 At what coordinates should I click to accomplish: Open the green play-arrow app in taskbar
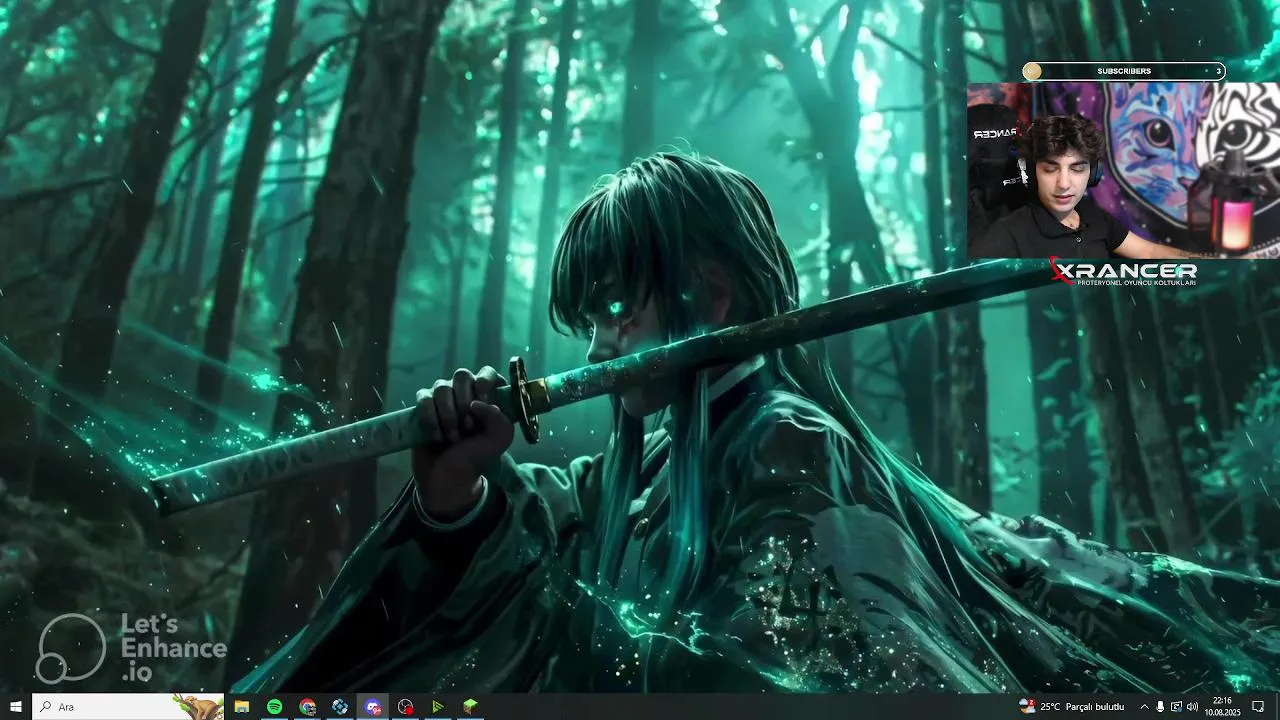438,707
